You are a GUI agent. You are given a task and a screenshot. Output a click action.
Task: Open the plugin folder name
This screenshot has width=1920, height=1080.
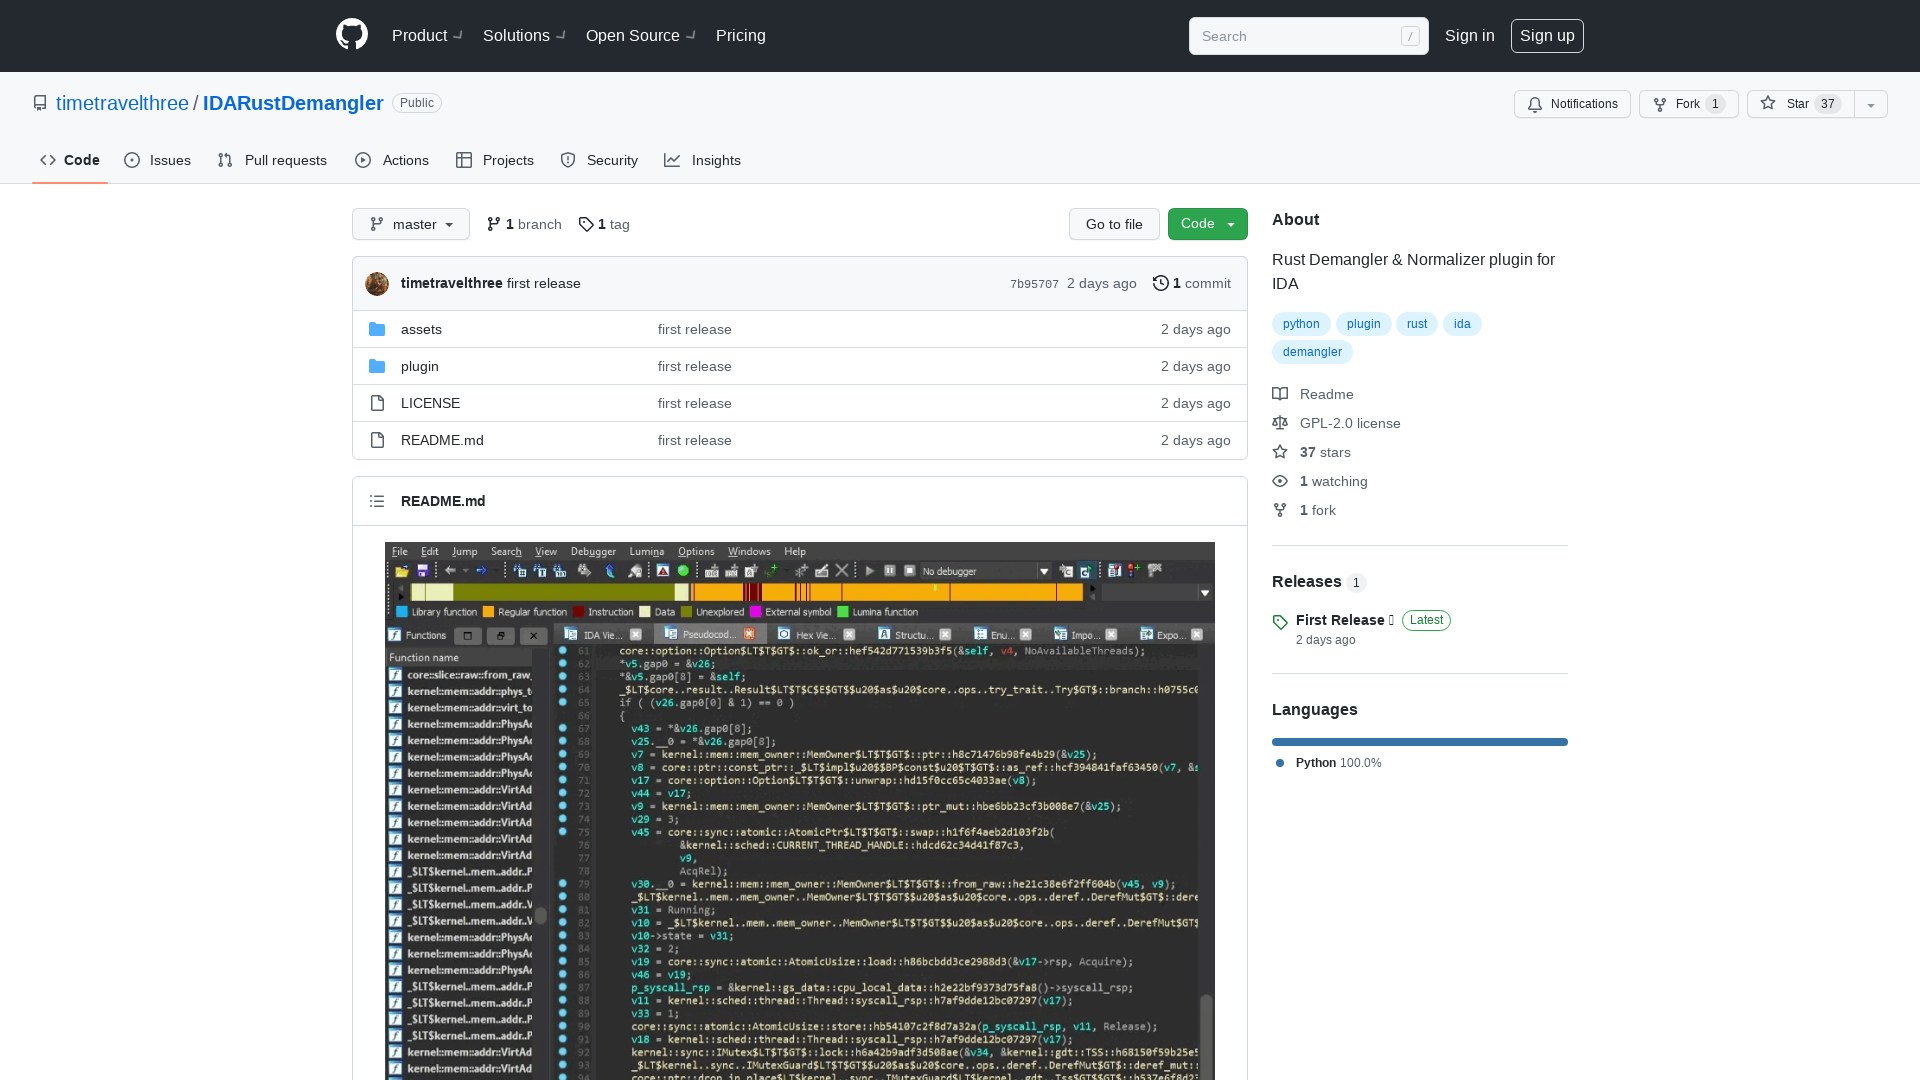click(420, 366)
